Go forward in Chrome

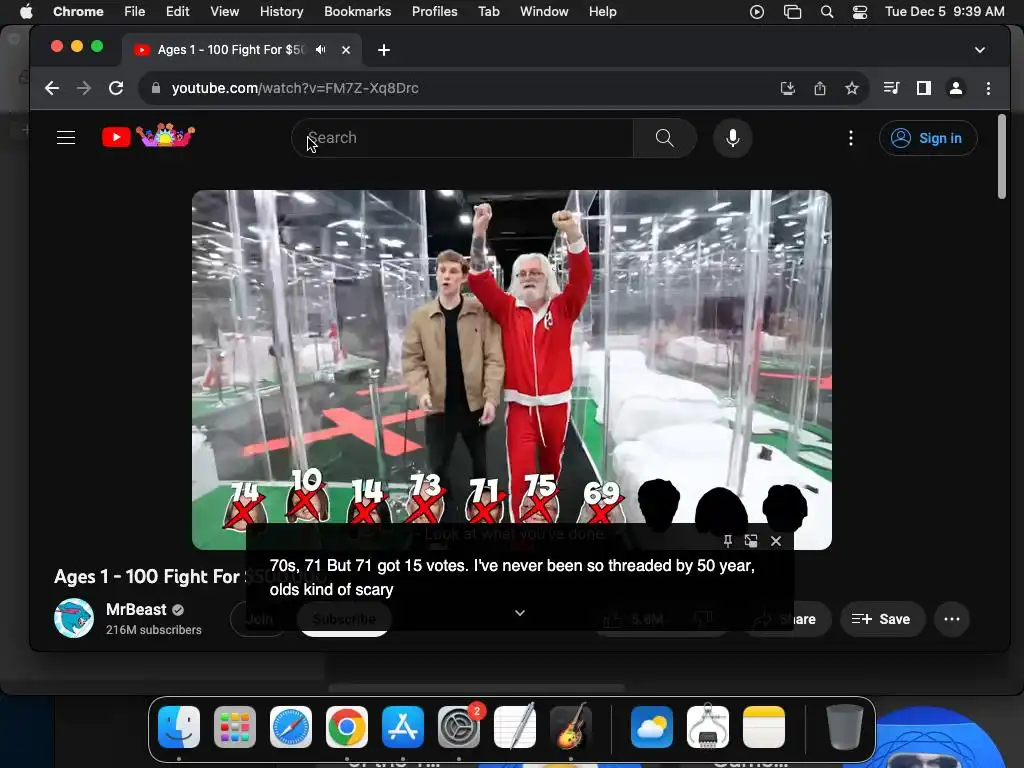coord(84,88)
